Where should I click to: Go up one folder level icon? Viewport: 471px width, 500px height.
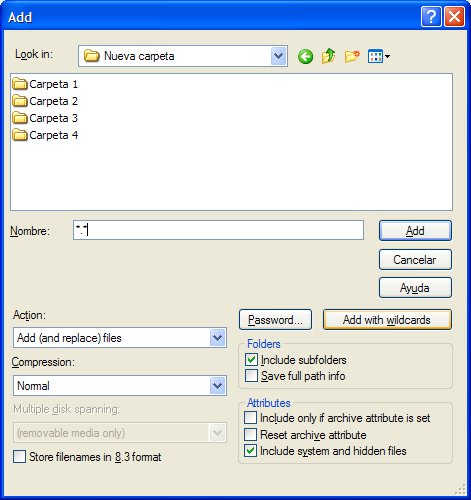point(328,56)
